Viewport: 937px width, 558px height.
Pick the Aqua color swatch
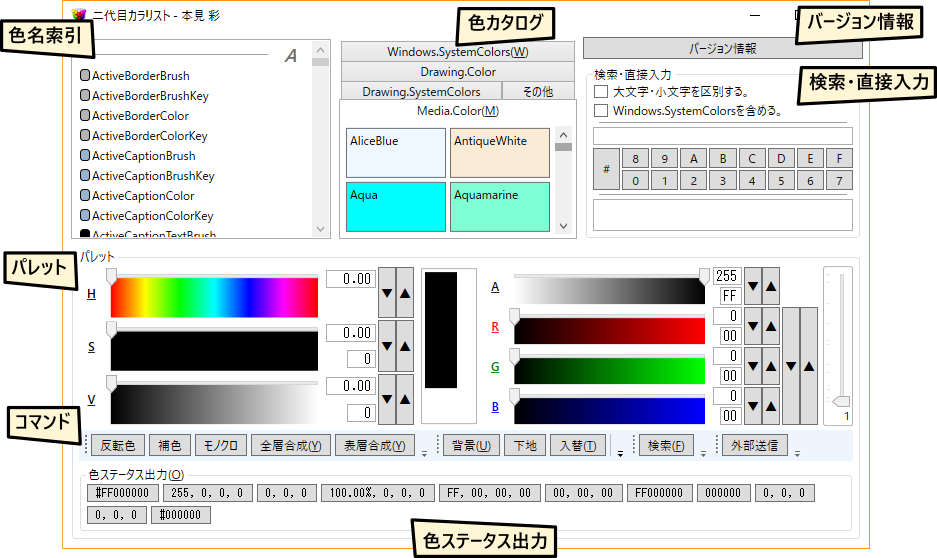coord(396,207)
